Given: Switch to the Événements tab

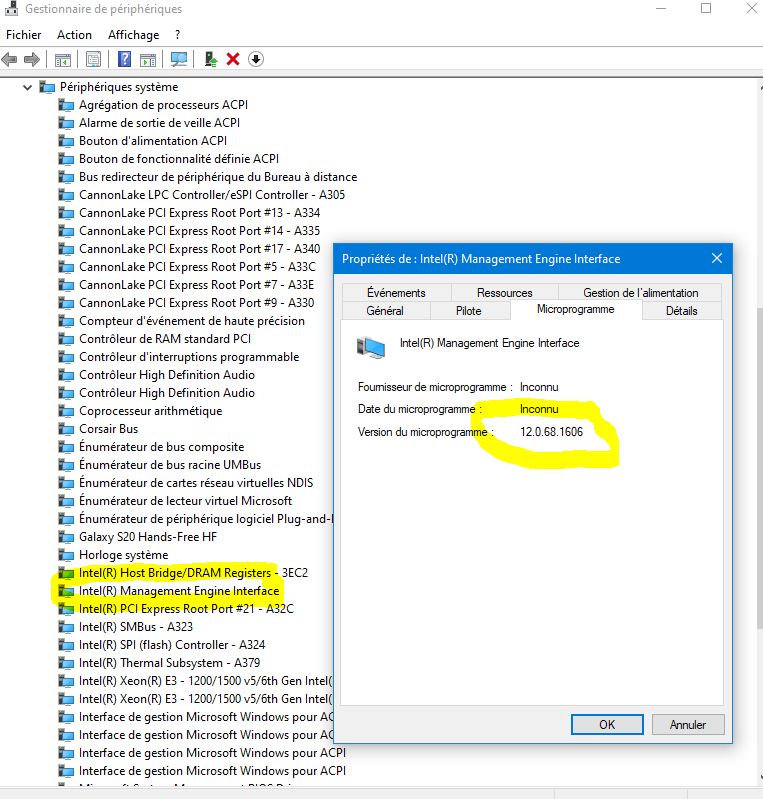Looking at the screenshot, I should coord(396,293).
